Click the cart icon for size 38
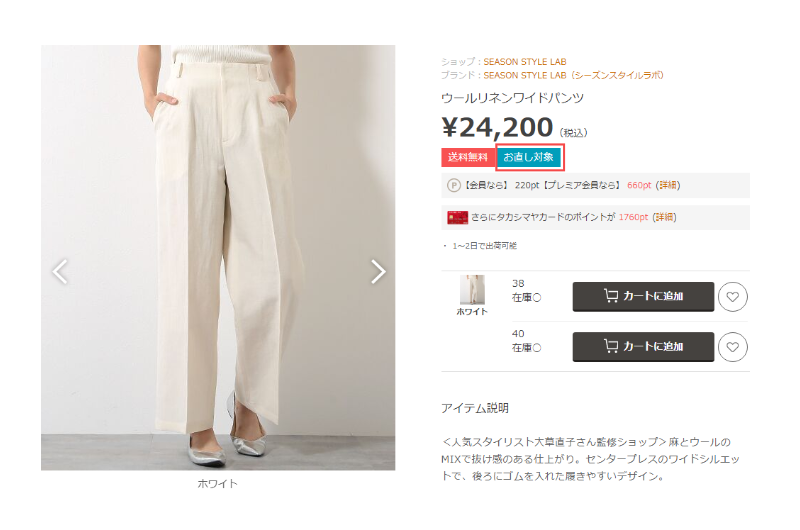The height and width of the screenshot is (530, 800). click(611, 296)
